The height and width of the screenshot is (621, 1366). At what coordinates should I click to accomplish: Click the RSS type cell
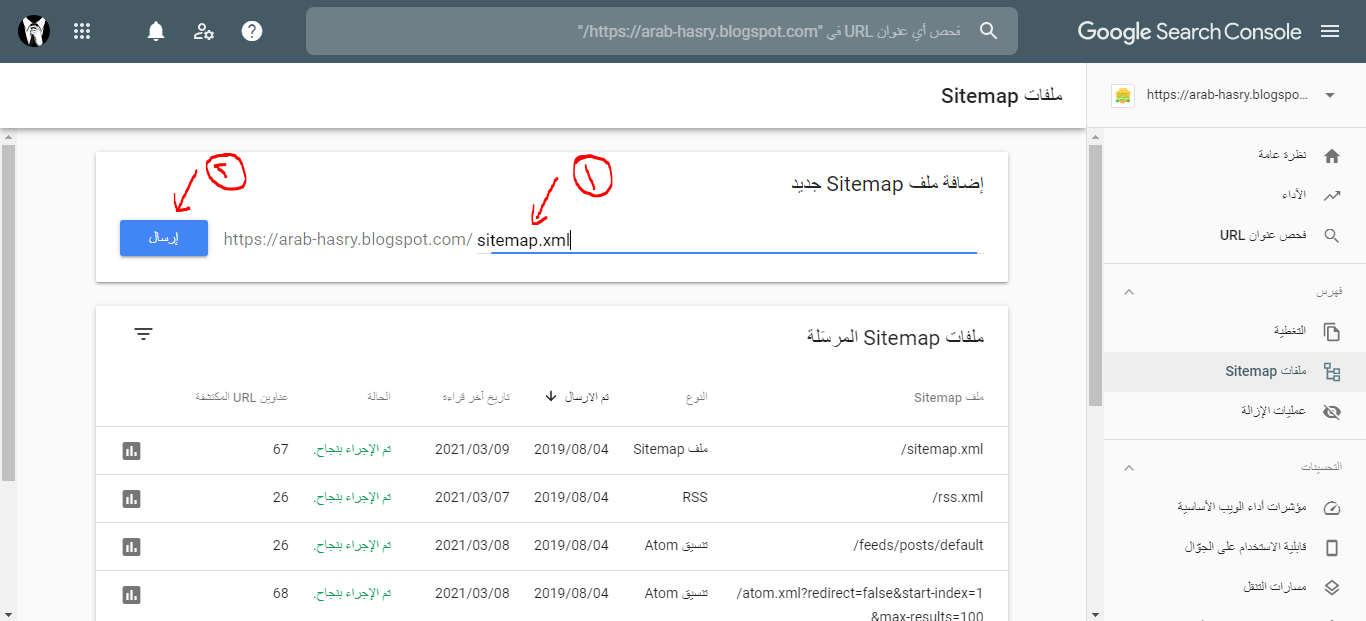(695, 498)
